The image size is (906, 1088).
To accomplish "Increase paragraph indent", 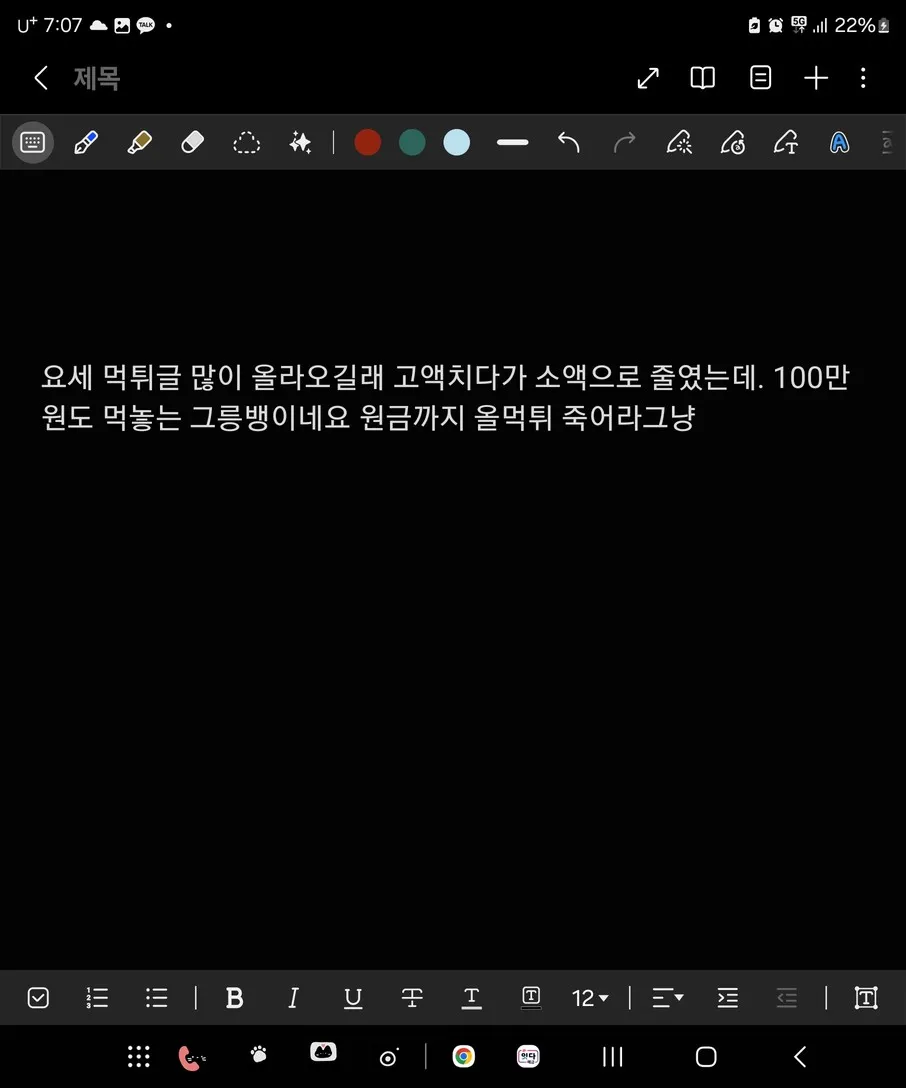I will (x=727, y=998).
